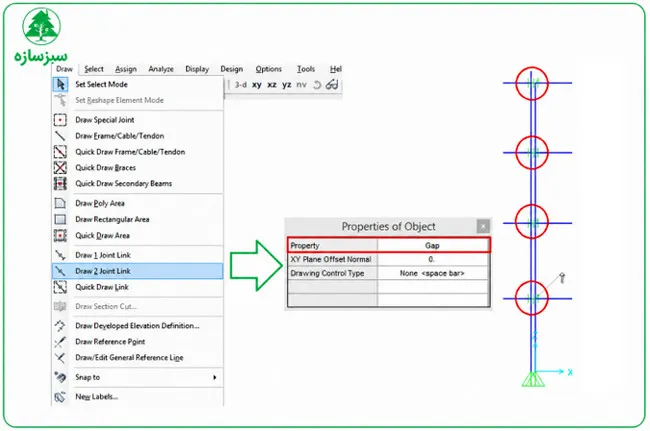
Task: Edit the XY Plane Offset Normal value
Action: pyautogui.click(x=433, y=259)
